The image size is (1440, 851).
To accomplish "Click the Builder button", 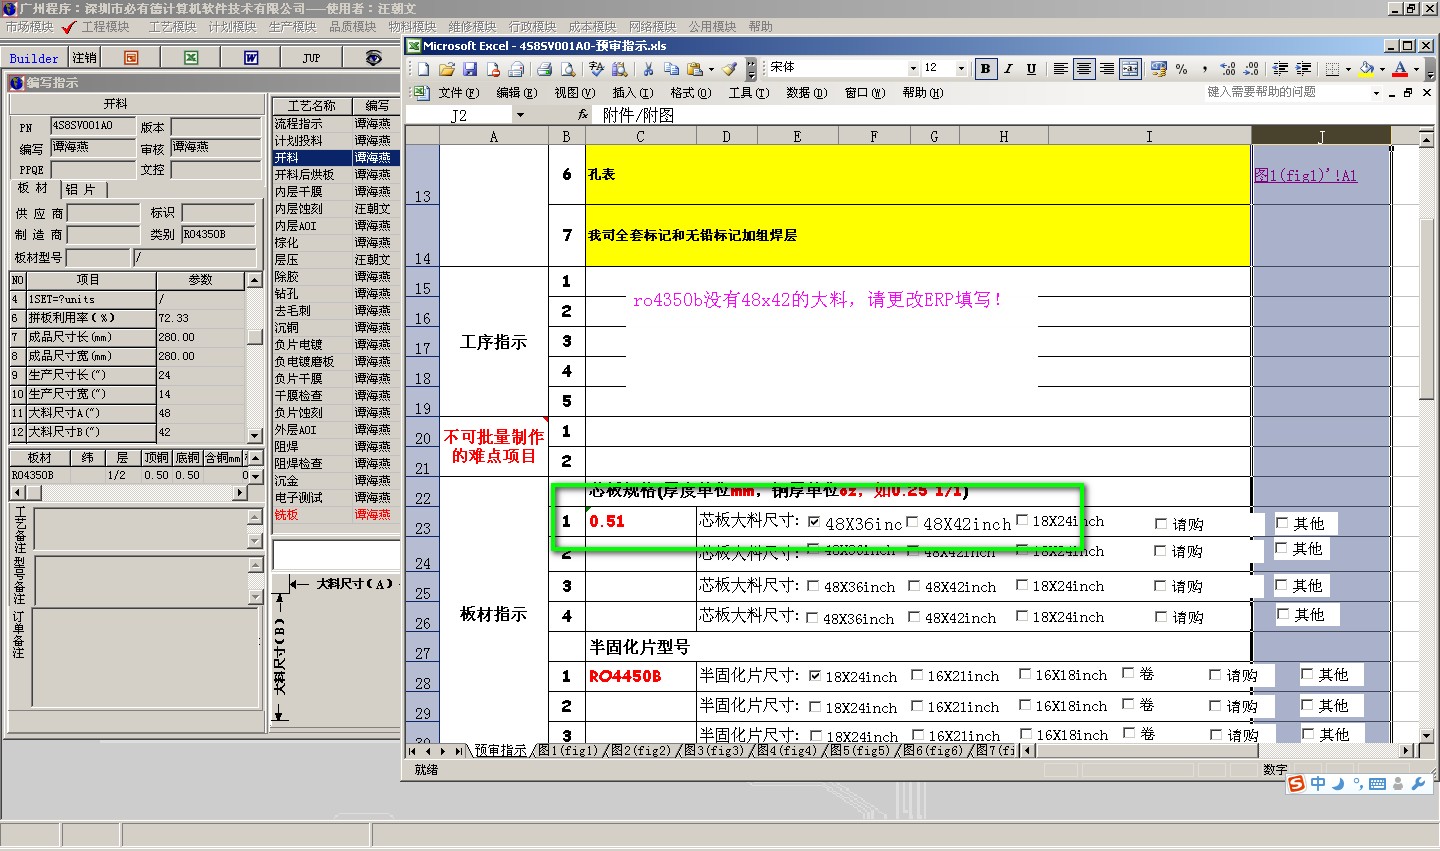I will pos(34,58).
